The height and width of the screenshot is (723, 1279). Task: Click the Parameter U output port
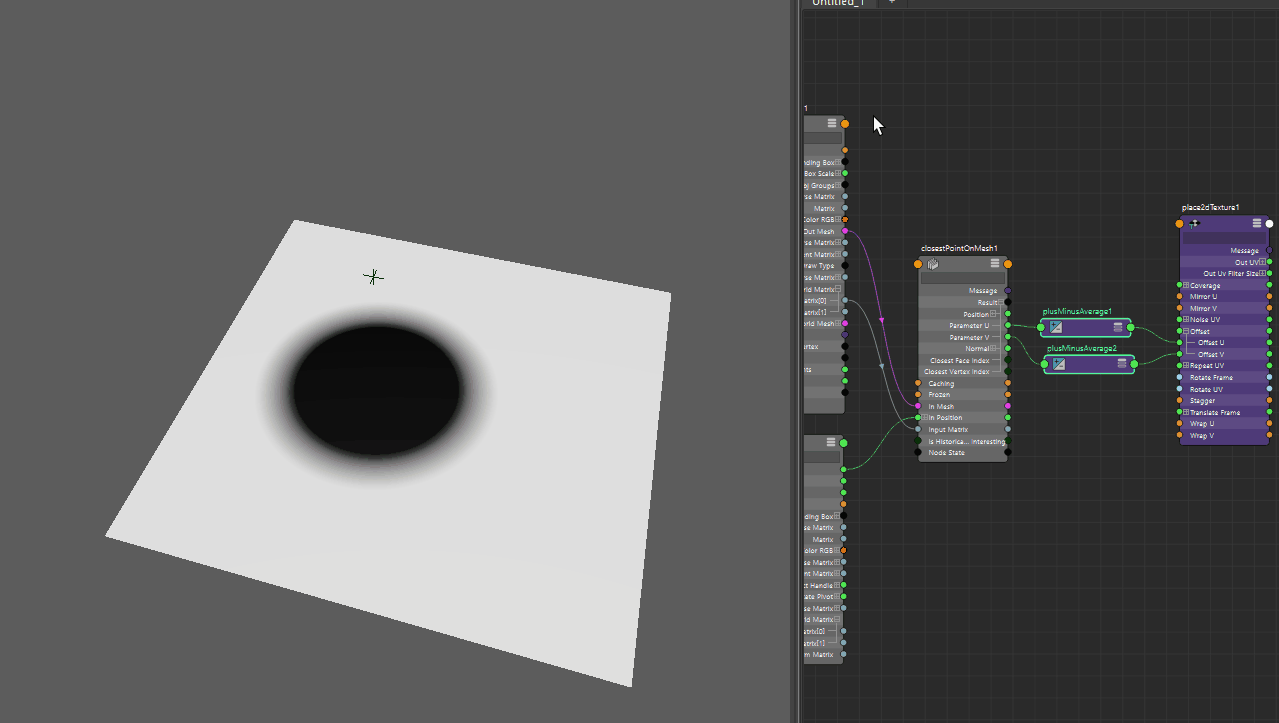click(x=1007, y=325)
